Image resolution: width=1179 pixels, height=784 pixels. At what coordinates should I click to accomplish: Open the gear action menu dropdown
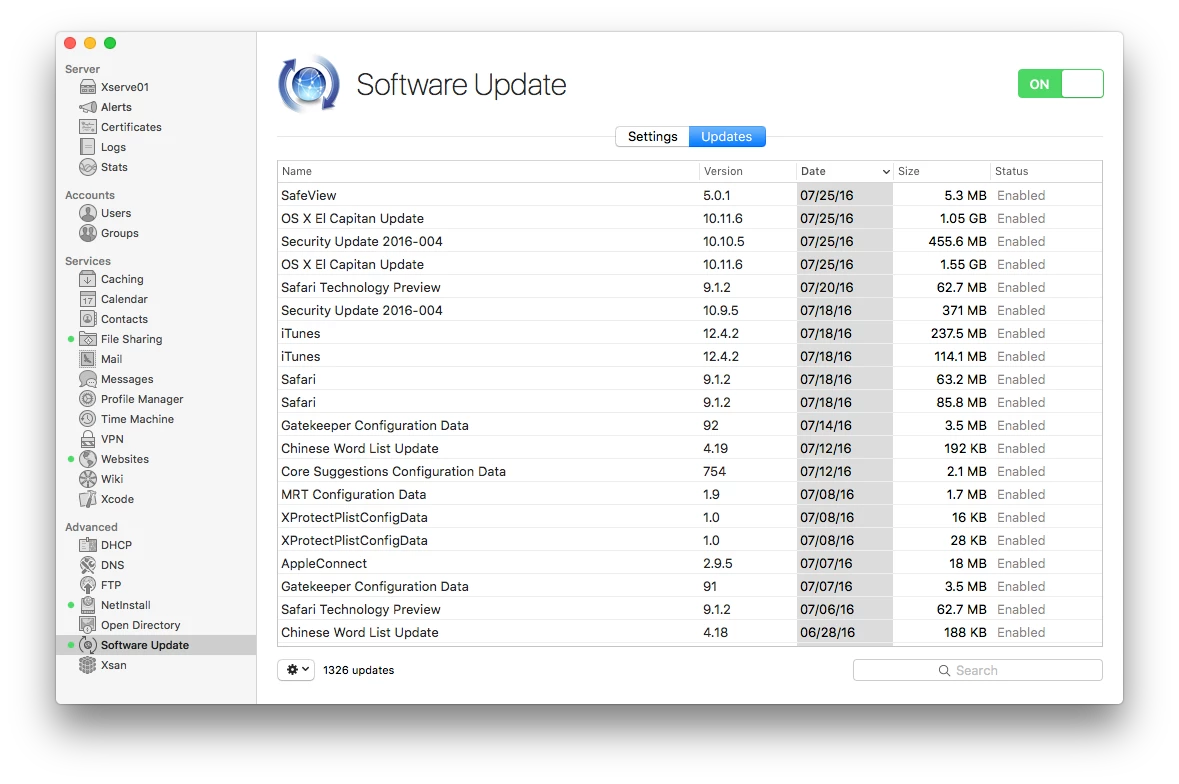[x=296, y=670]
